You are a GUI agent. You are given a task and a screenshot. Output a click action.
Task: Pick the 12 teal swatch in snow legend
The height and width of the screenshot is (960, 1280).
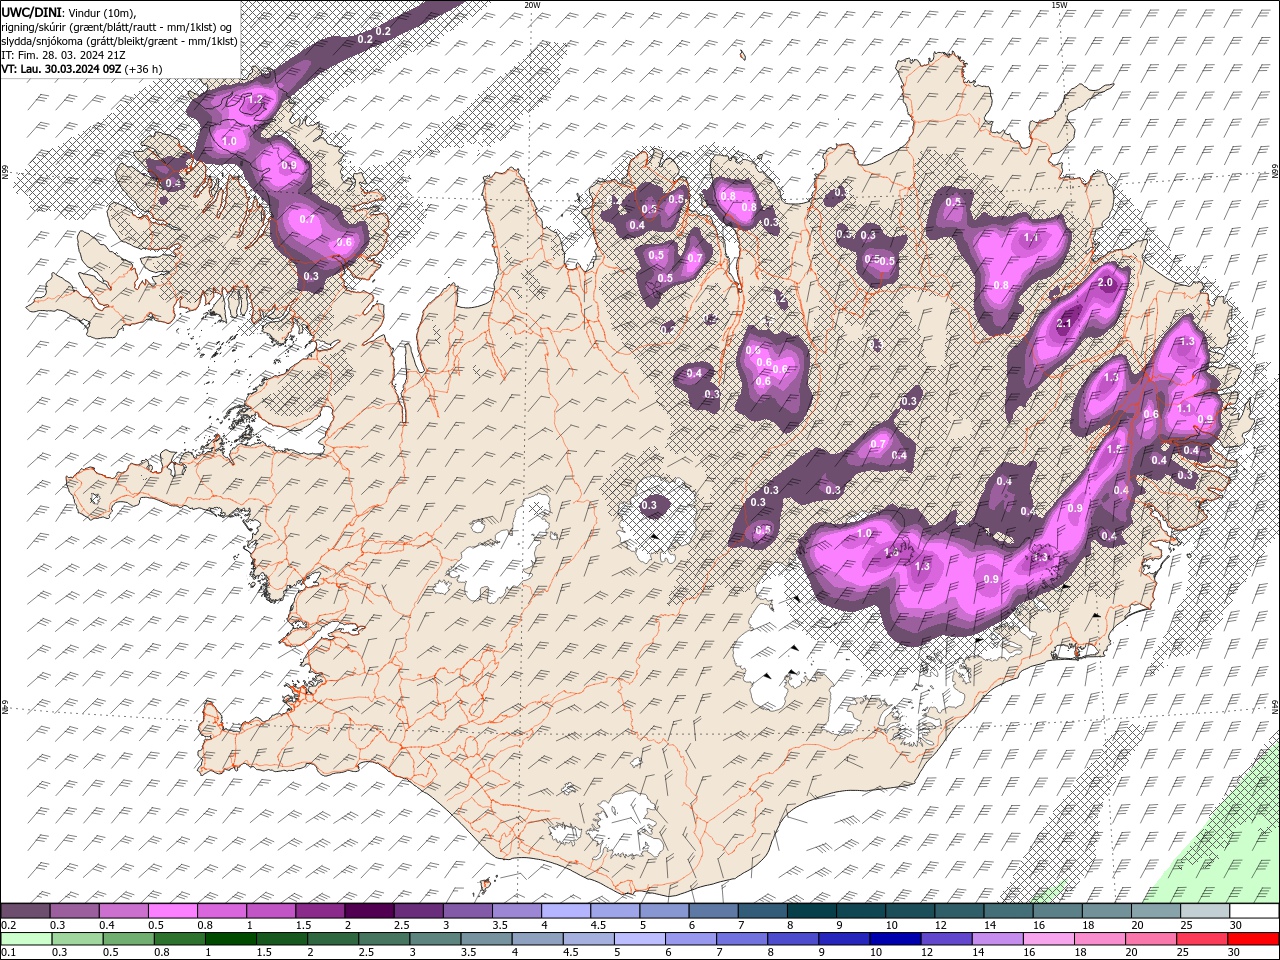point(960,911)
